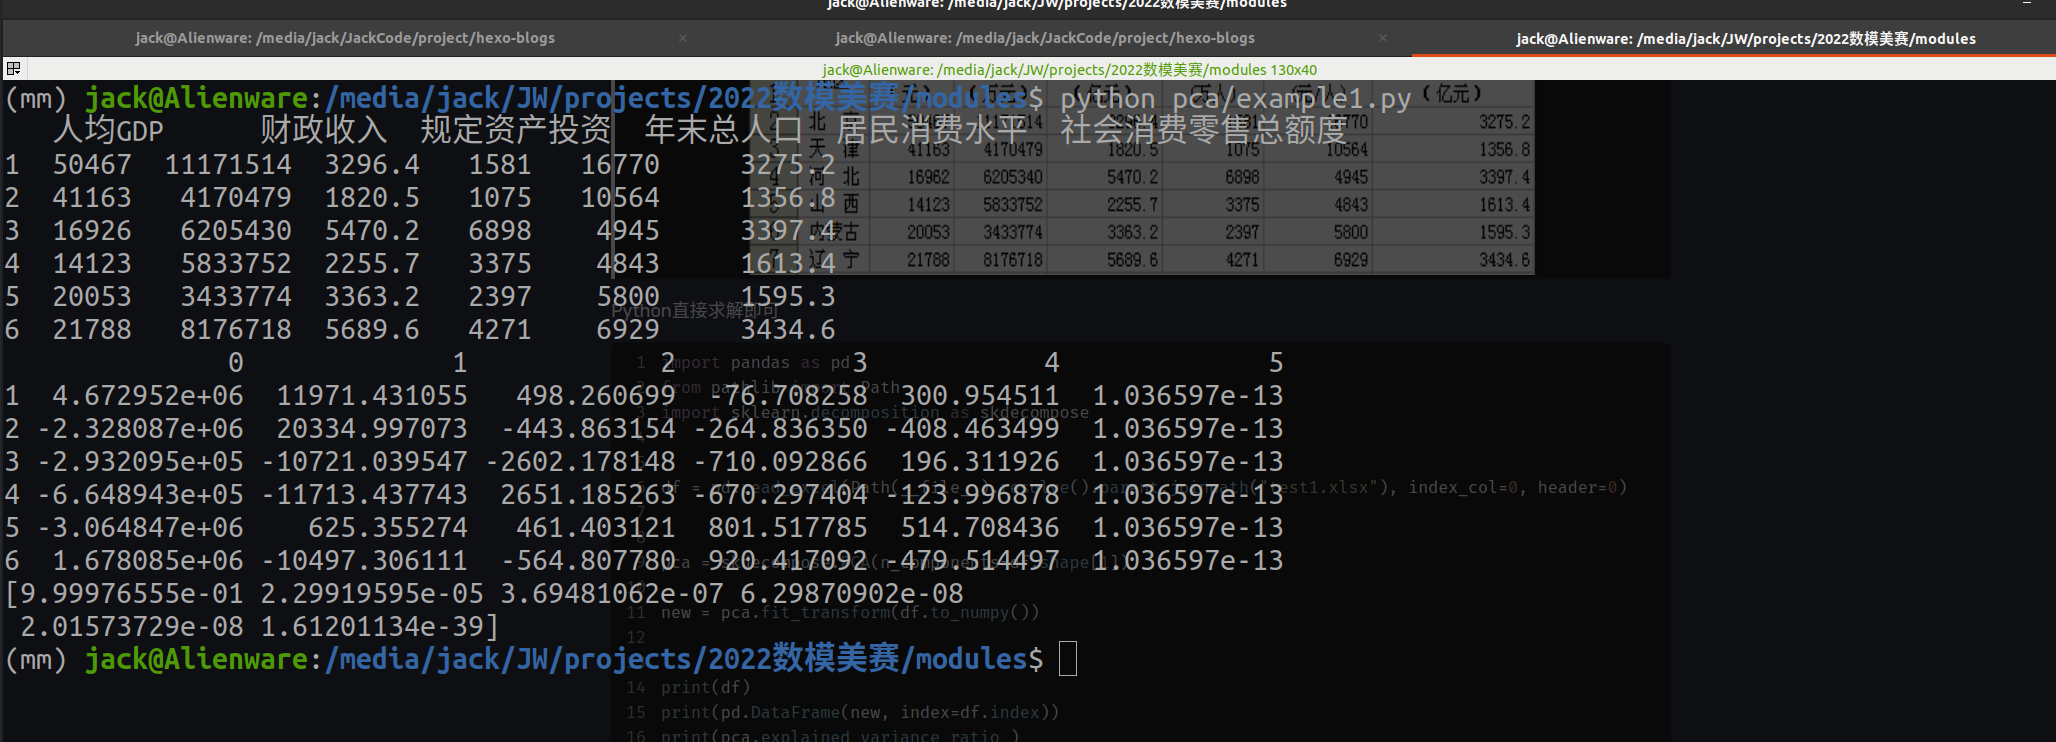Click the PCA value '-443.863154'
The width and height of the screenshot is (2056, 742).
click(588, 428)
